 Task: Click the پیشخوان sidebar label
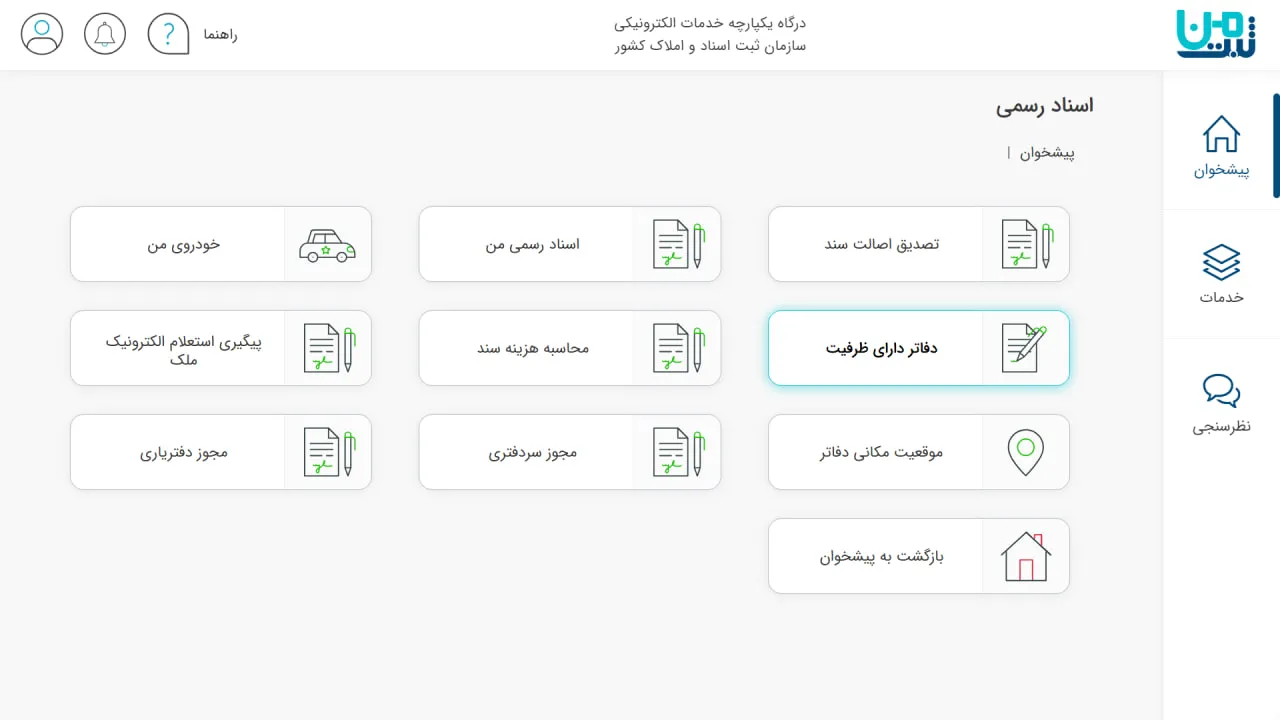pos(1221,170)
